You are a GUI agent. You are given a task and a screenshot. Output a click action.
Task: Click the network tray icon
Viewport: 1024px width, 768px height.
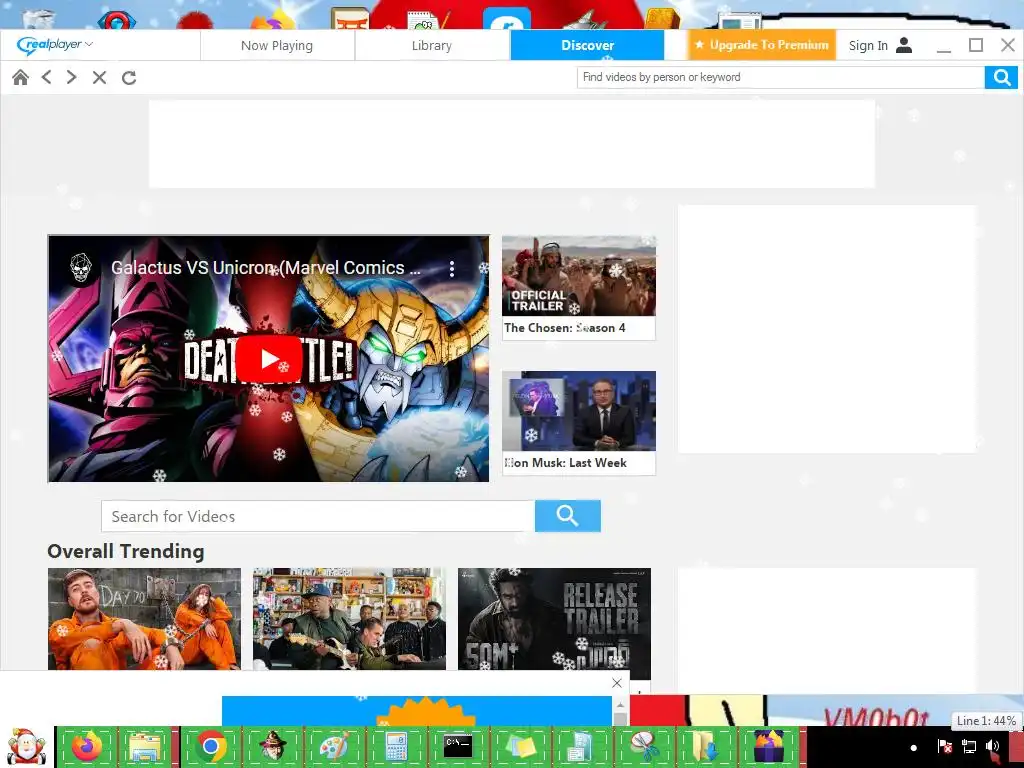click(968, 746)
